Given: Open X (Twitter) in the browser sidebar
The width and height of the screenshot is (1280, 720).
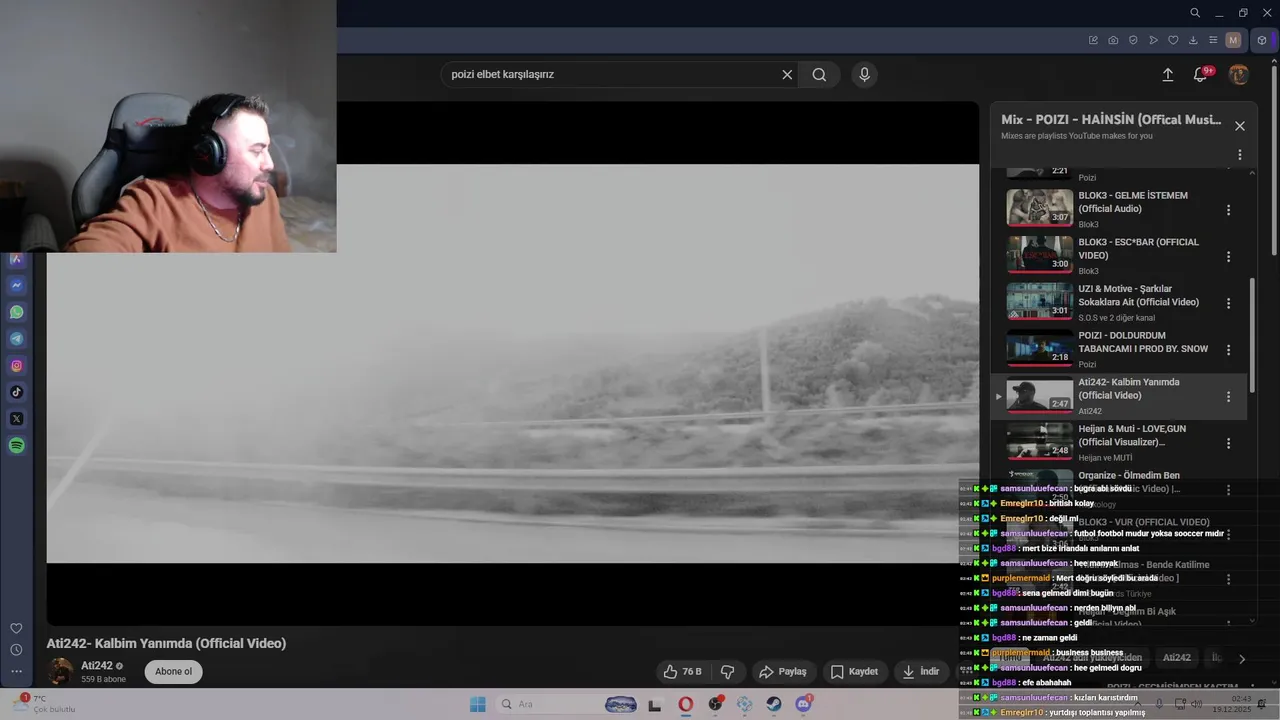Looking at the screenshot, I should pyautogui.click(x=16, y=419).
